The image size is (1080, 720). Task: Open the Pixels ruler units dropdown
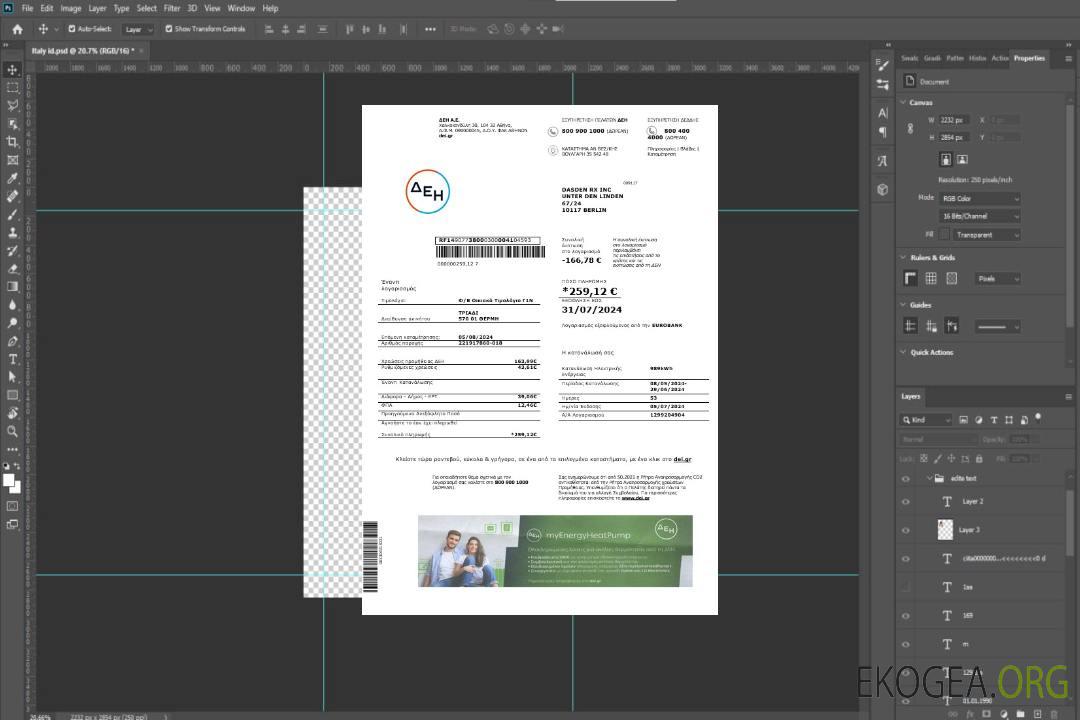pos(997,278)
